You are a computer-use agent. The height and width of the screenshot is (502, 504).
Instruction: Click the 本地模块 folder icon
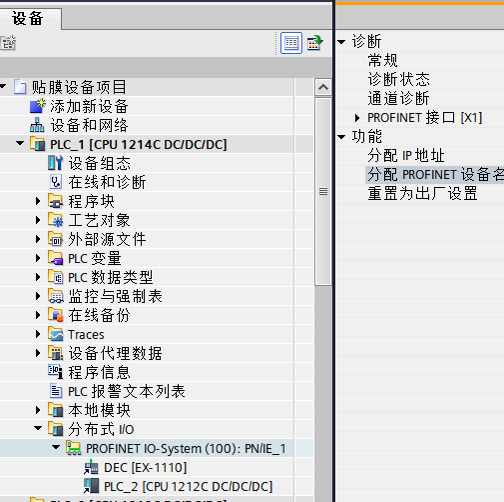click(56, 410)
